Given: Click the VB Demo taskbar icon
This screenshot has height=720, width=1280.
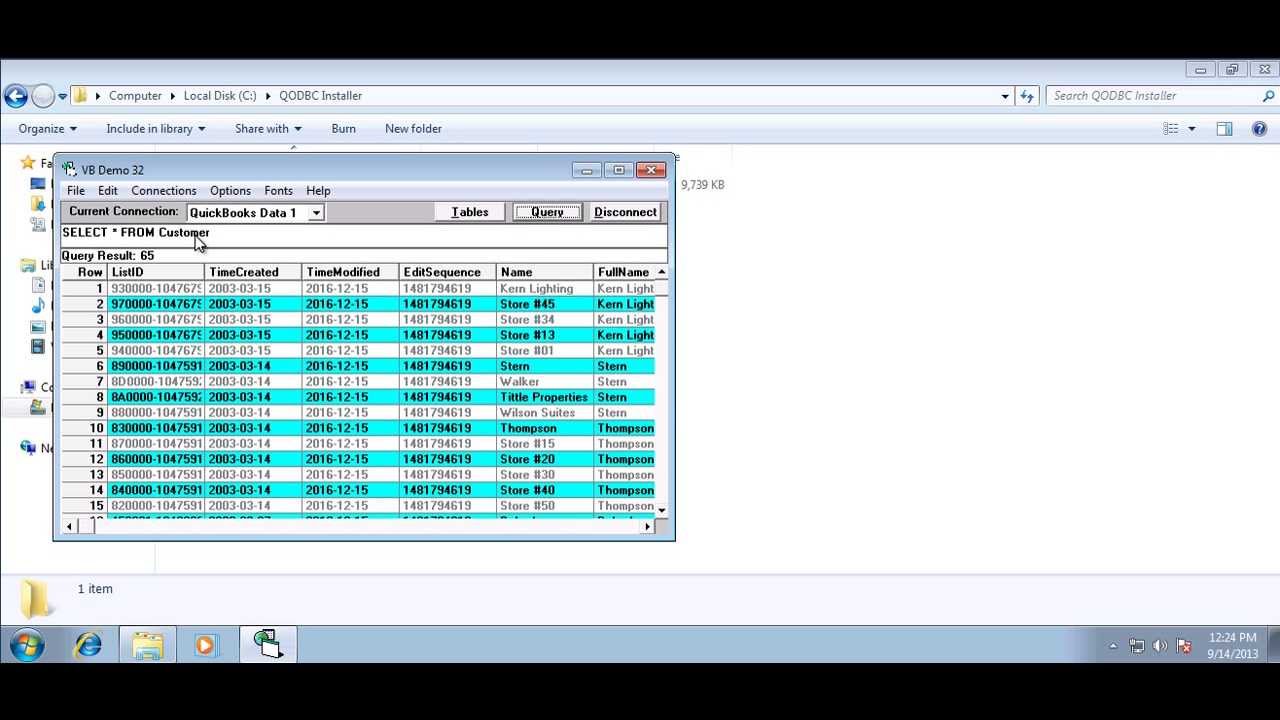Looking at the screenshot, I should tap(267, 645).
